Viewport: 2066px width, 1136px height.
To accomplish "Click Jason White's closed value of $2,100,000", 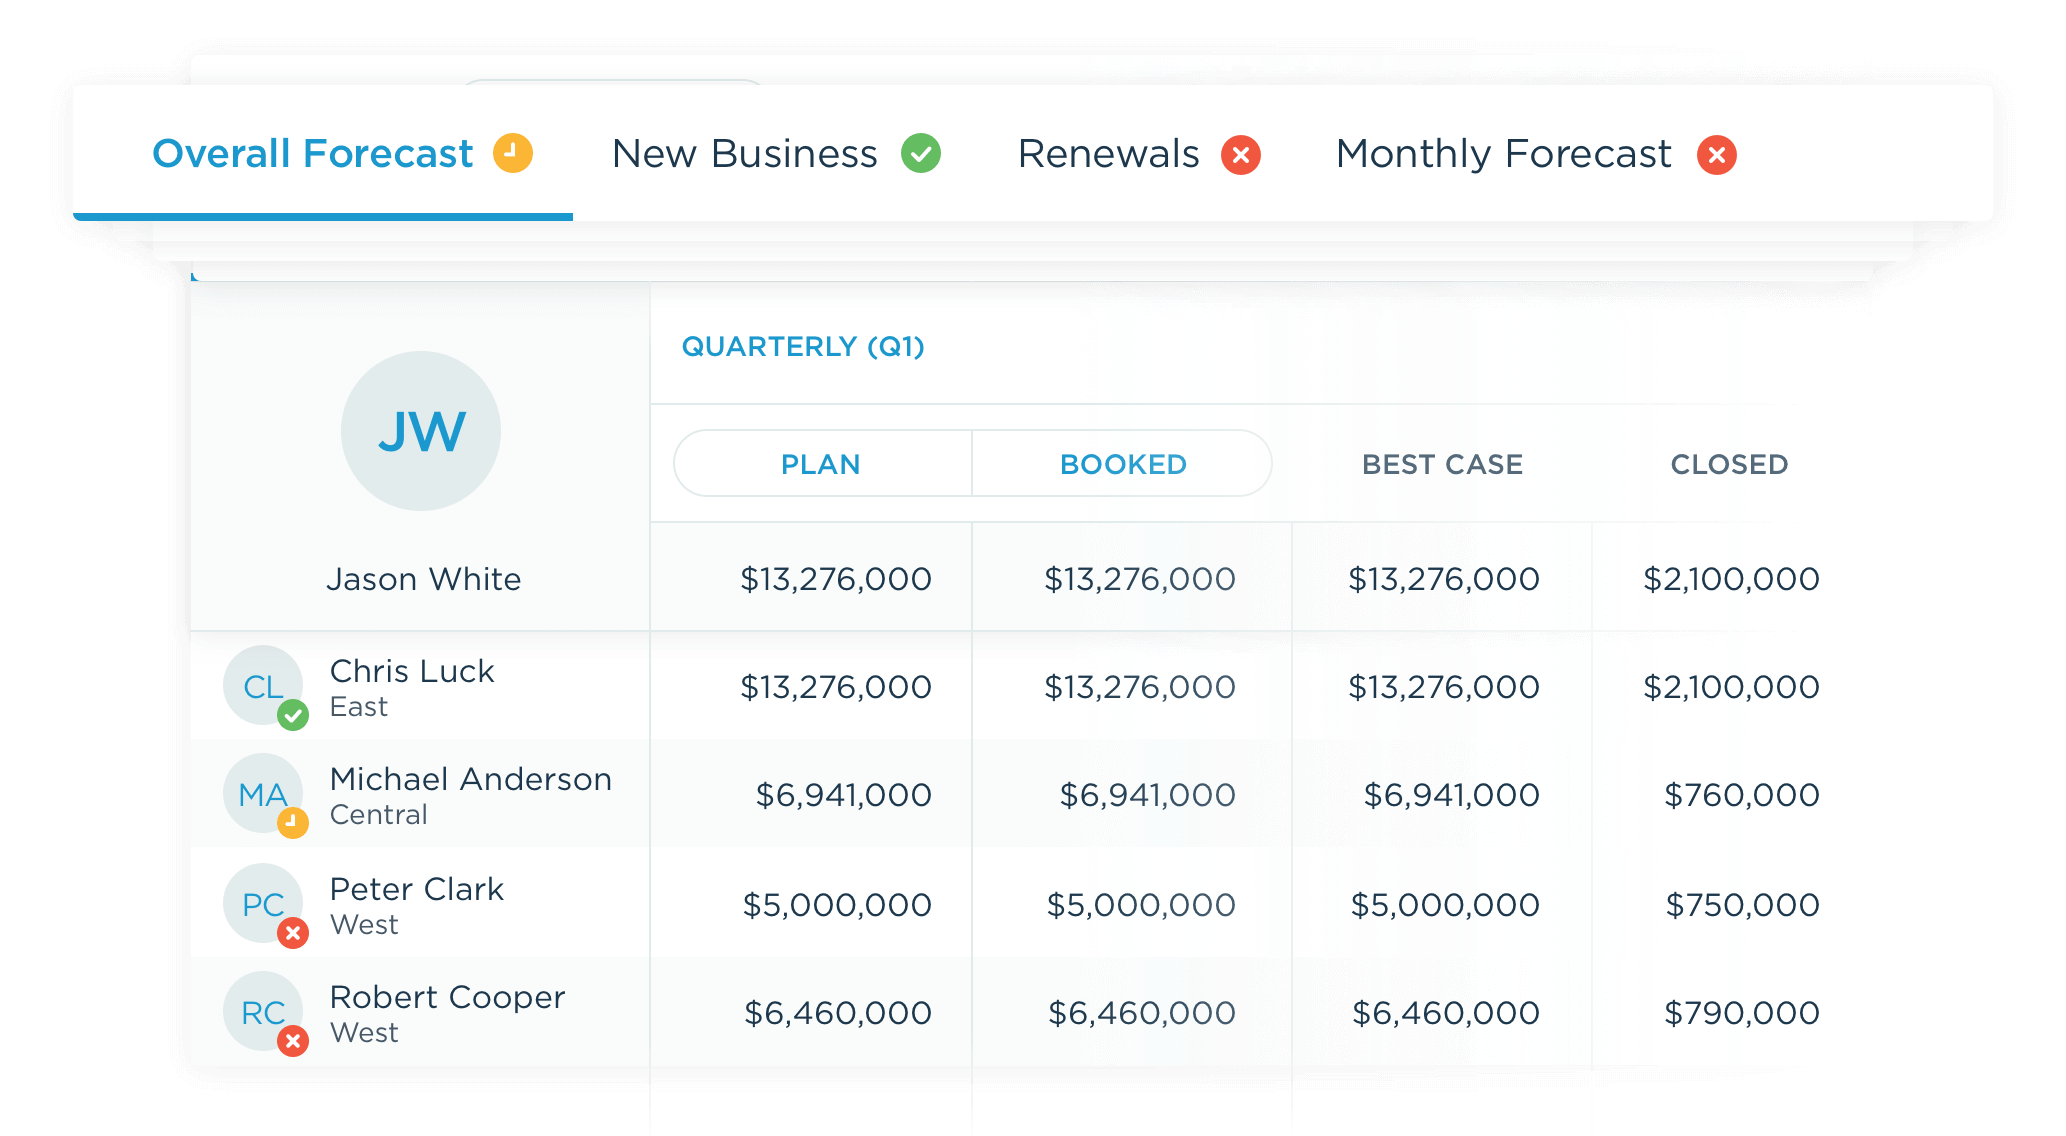I will 1729,578.
